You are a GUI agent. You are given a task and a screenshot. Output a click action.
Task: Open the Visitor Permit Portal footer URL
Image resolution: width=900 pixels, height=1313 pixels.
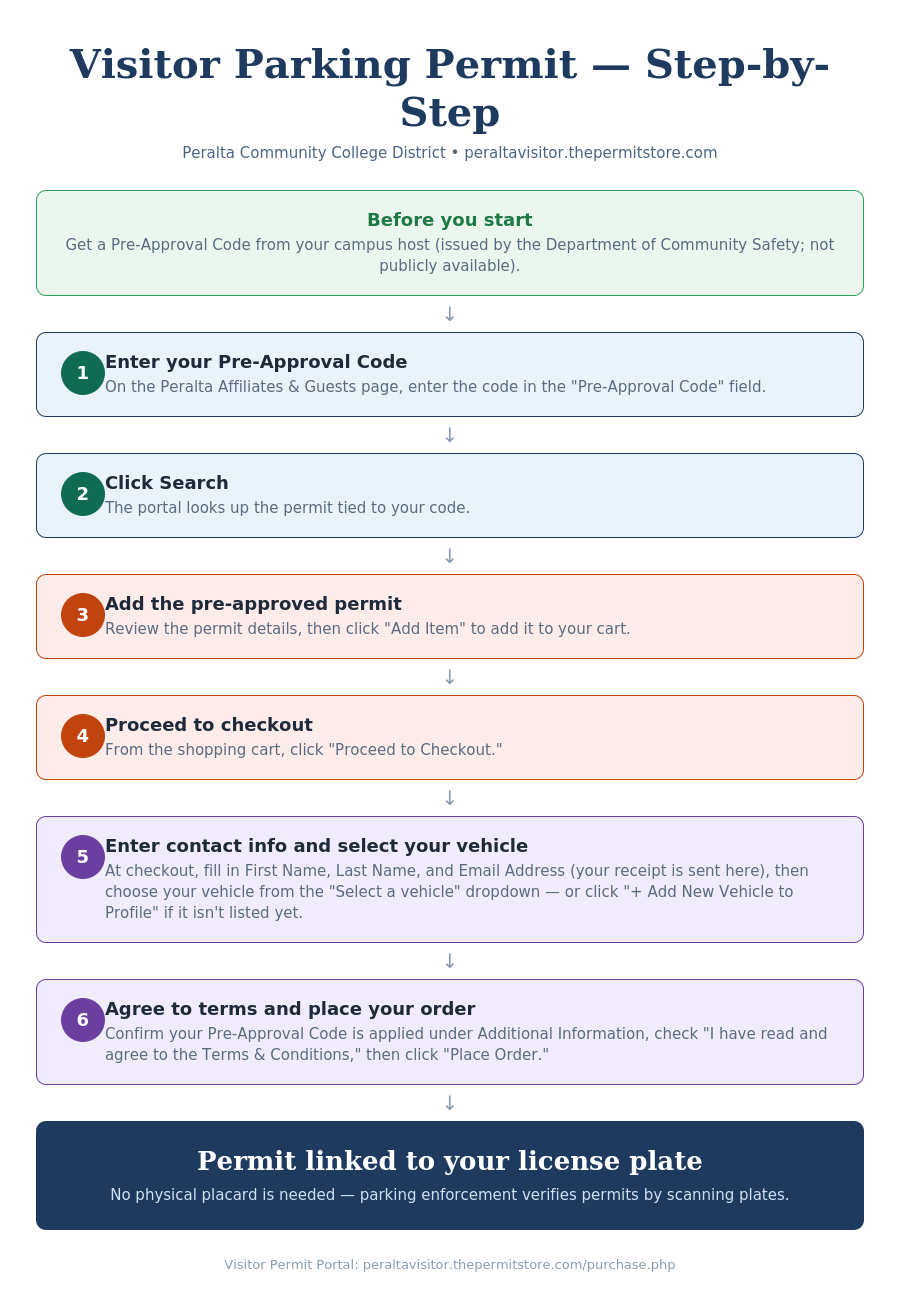519,1265
